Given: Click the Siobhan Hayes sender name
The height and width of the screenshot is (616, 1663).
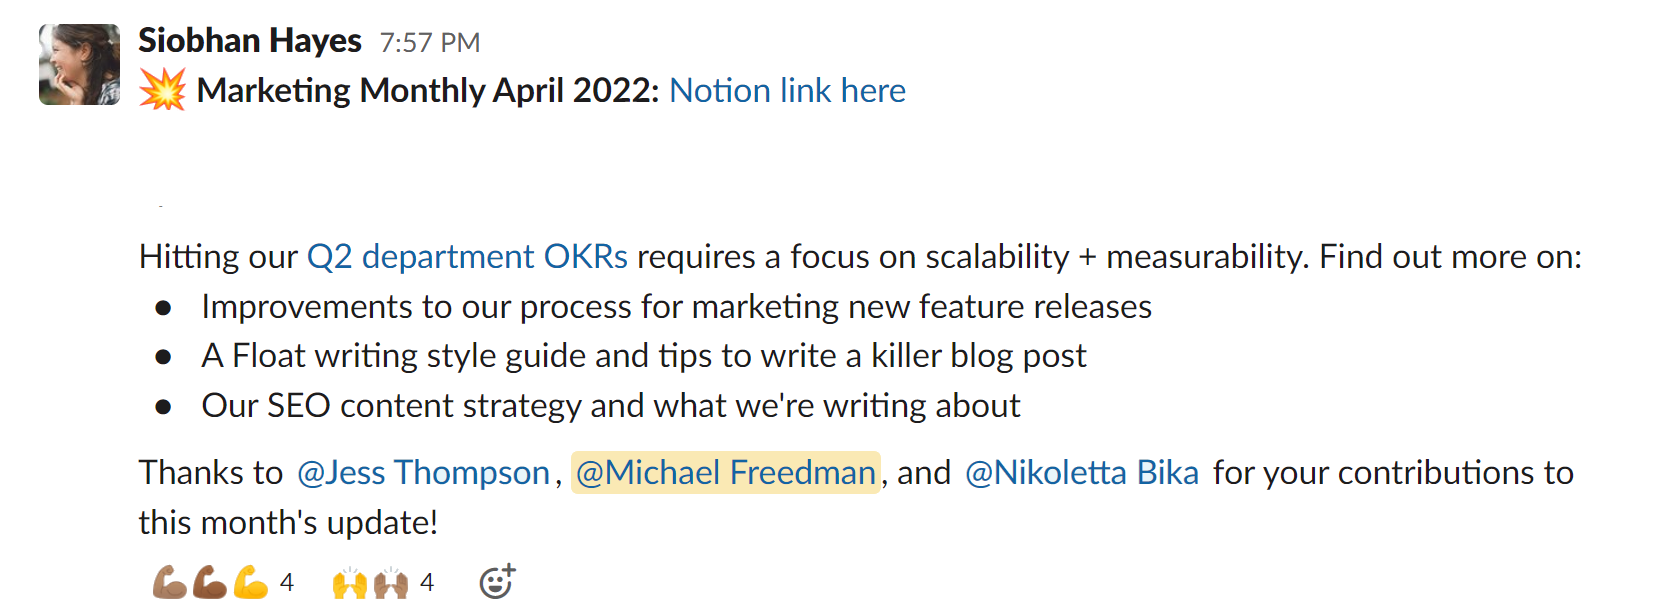Looking at the screenshot, I should tap(250, 41).
